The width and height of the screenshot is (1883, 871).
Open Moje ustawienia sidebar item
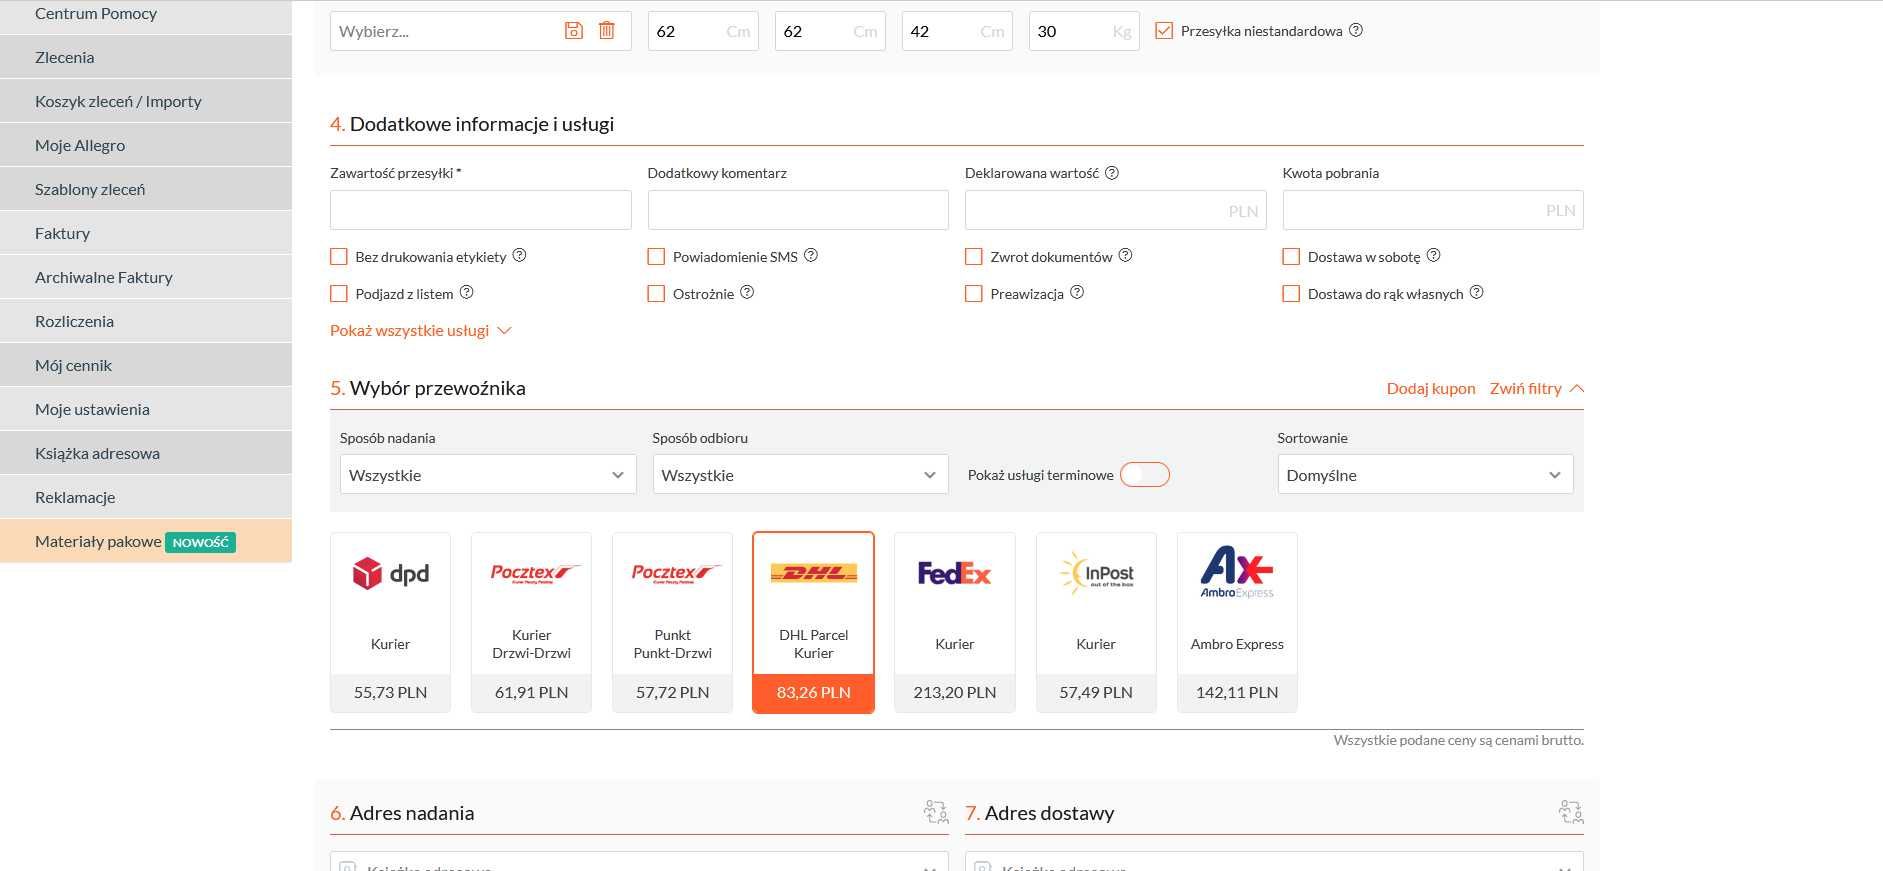point(146,409)
